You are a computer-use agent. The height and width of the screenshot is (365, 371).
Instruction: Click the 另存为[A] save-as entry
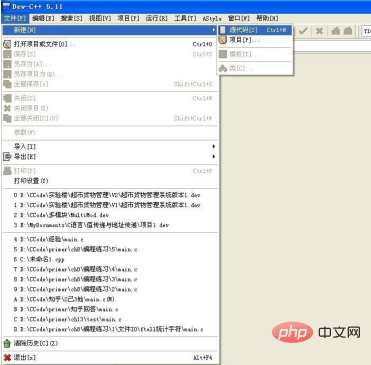[110, 64]
